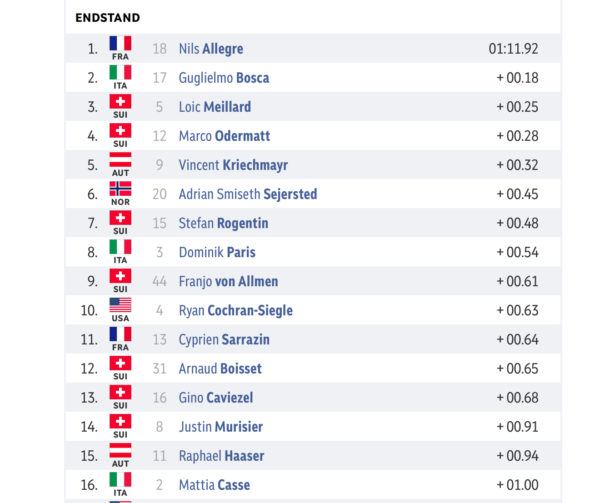Open Nils Allegre's athlete profile link

coord(211,49)
